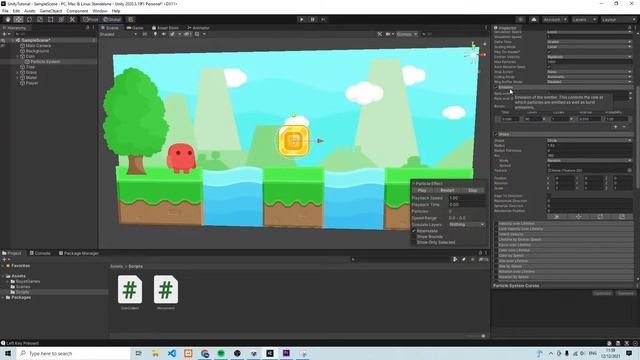Collapse the Coin object in Hierarchy

click(x=18, y=56)
